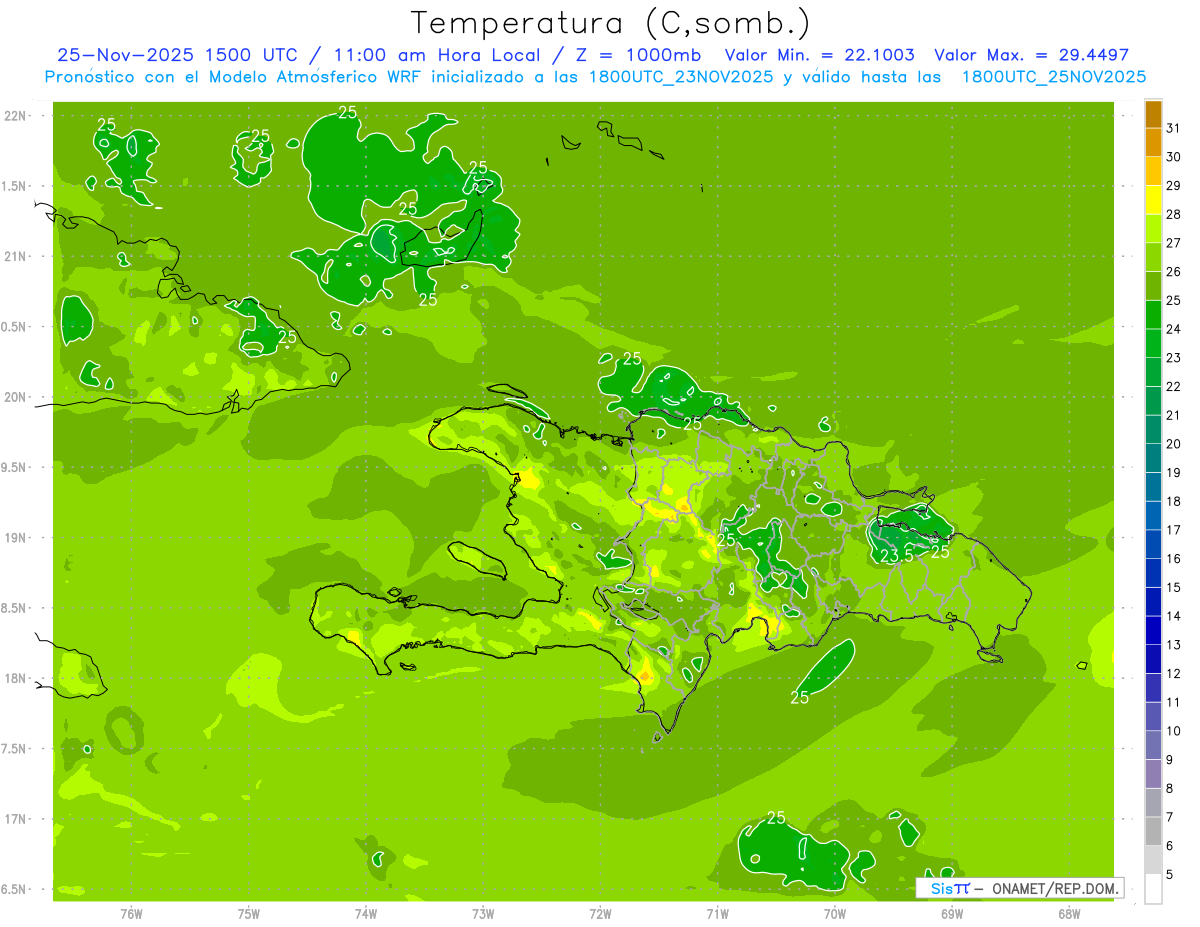Click the '21N' latitude label

pyautogui.click(x=15, y=257)
